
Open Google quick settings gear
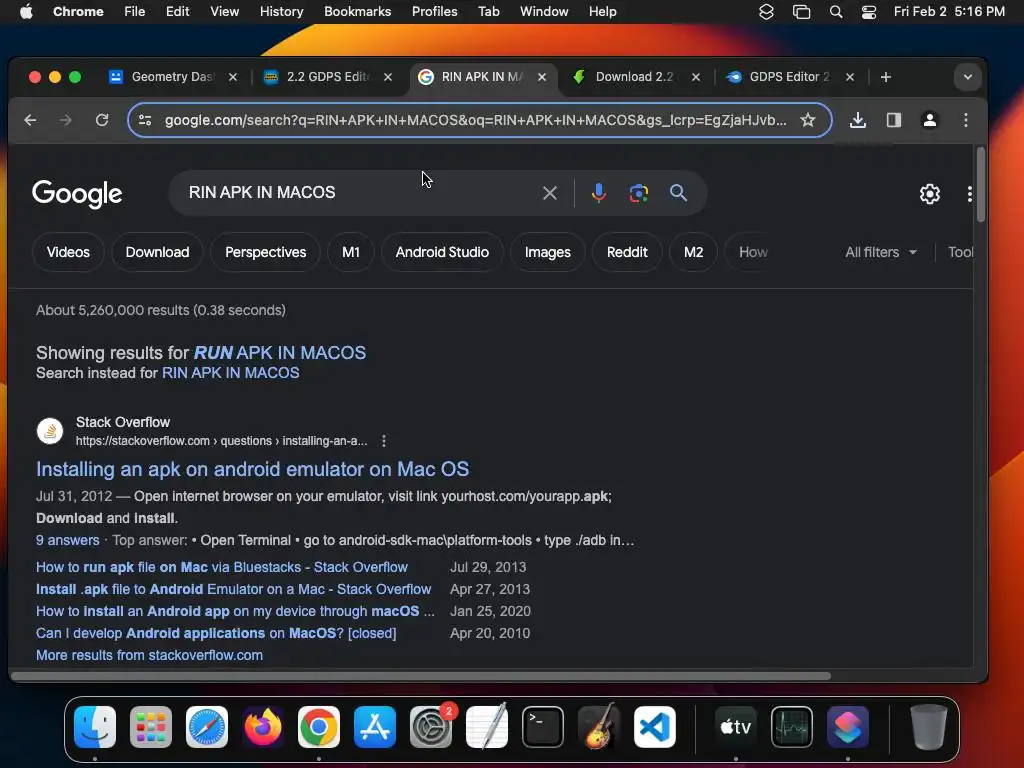coord(929,194)
